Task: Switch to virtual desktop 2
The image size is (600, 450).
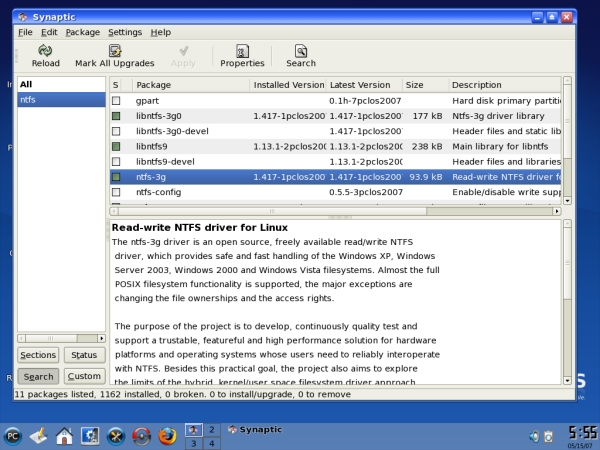Action: coord(212,430)
